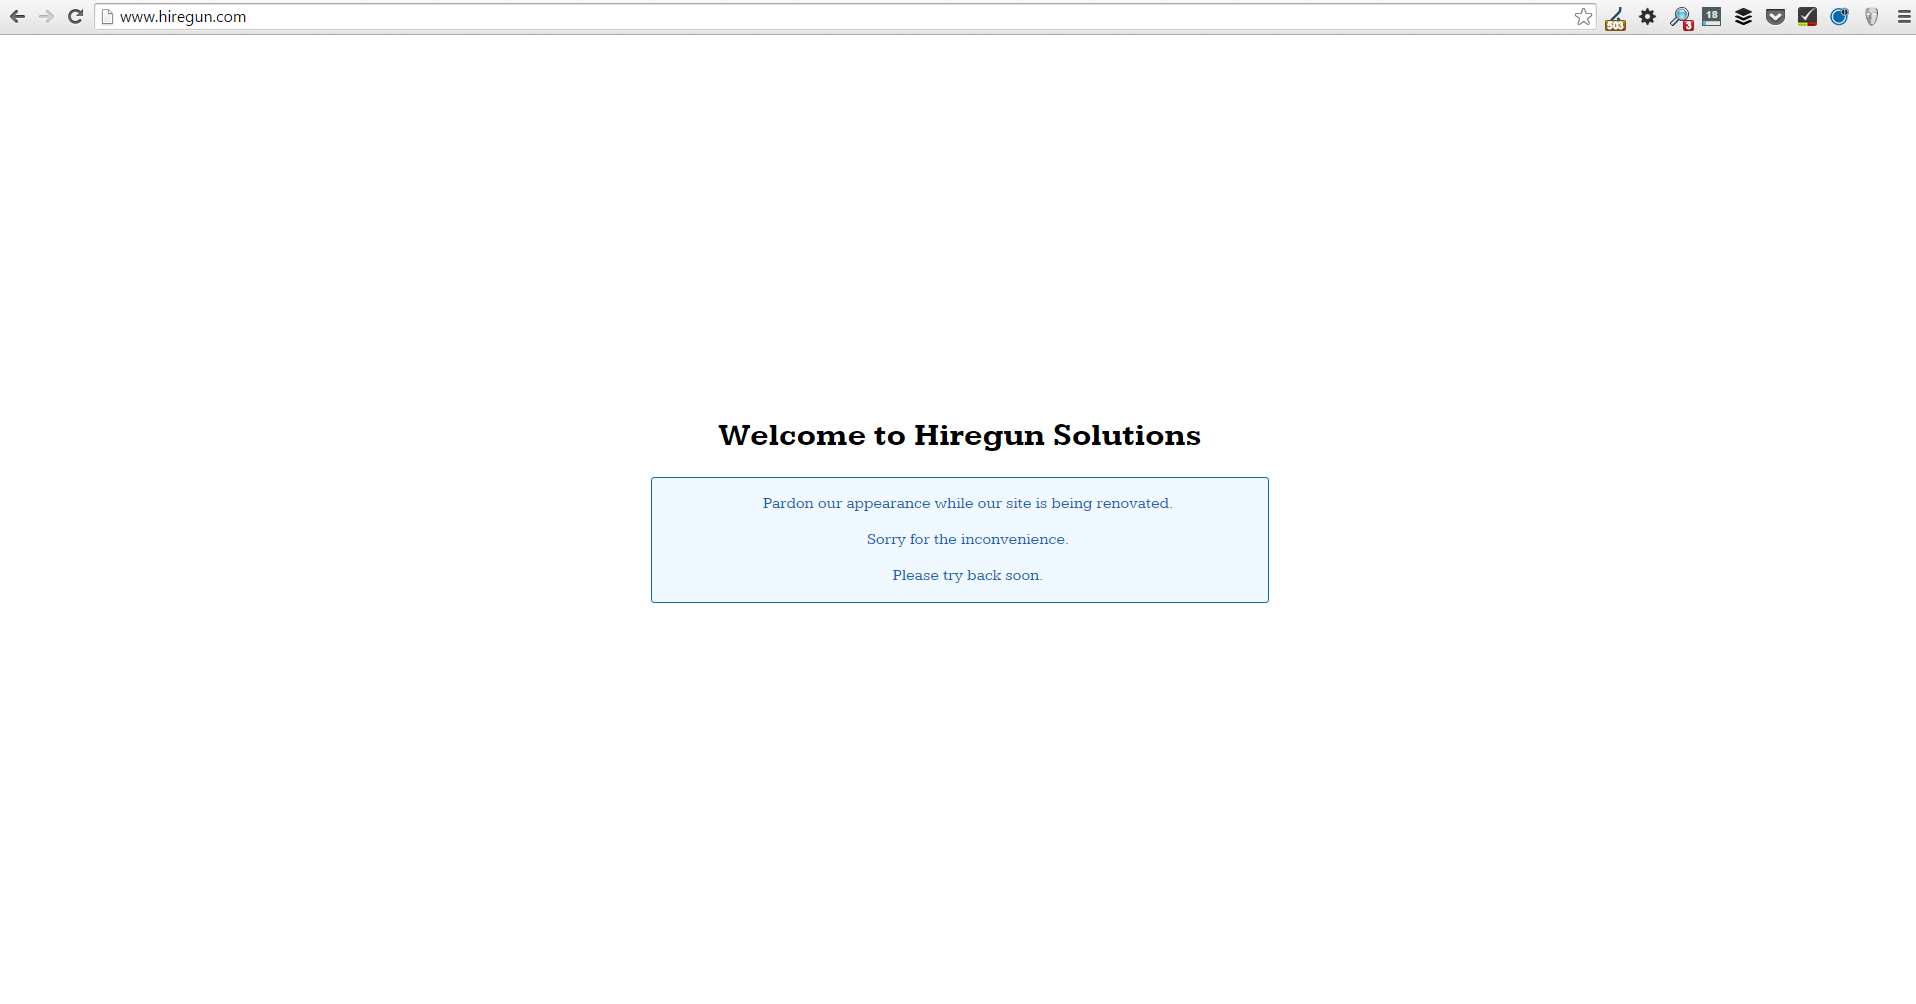This screenshot has width=1916, height=1004.
Task: Click the forward navigation arrow
Action: [x=46, y=17]
